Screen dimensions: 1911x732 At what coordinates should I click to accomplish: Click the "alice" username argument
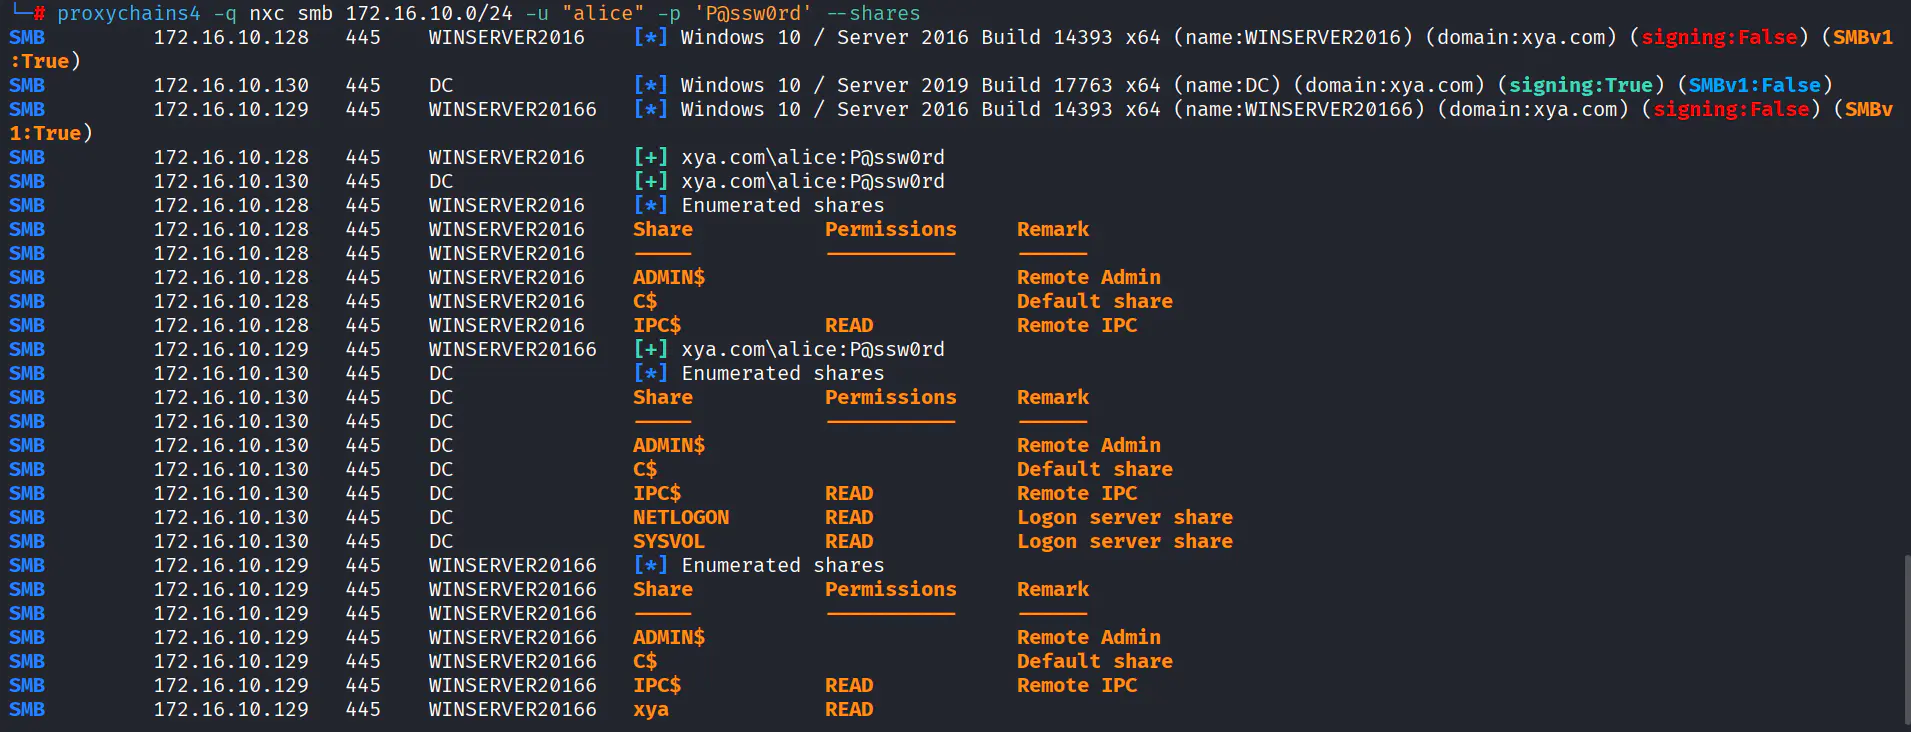[602, 13]
